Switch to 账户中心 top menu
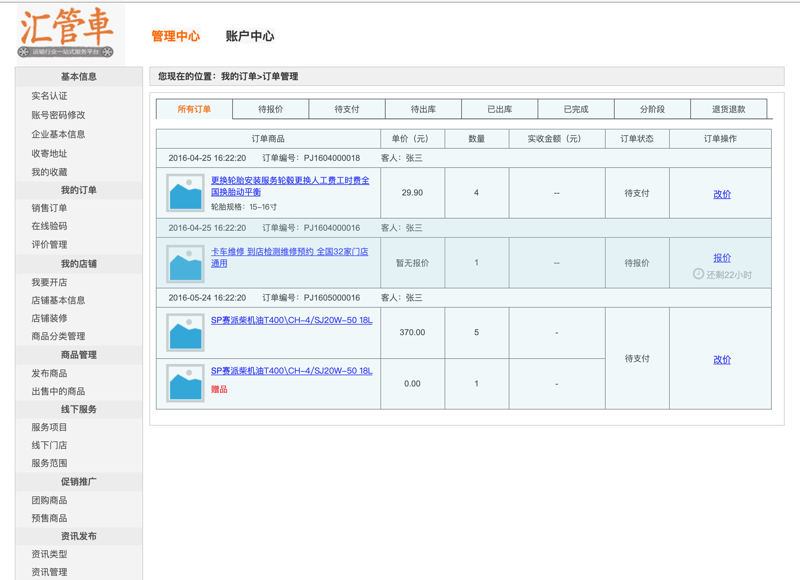Viewport: 800px width, 580px height. 250,36
